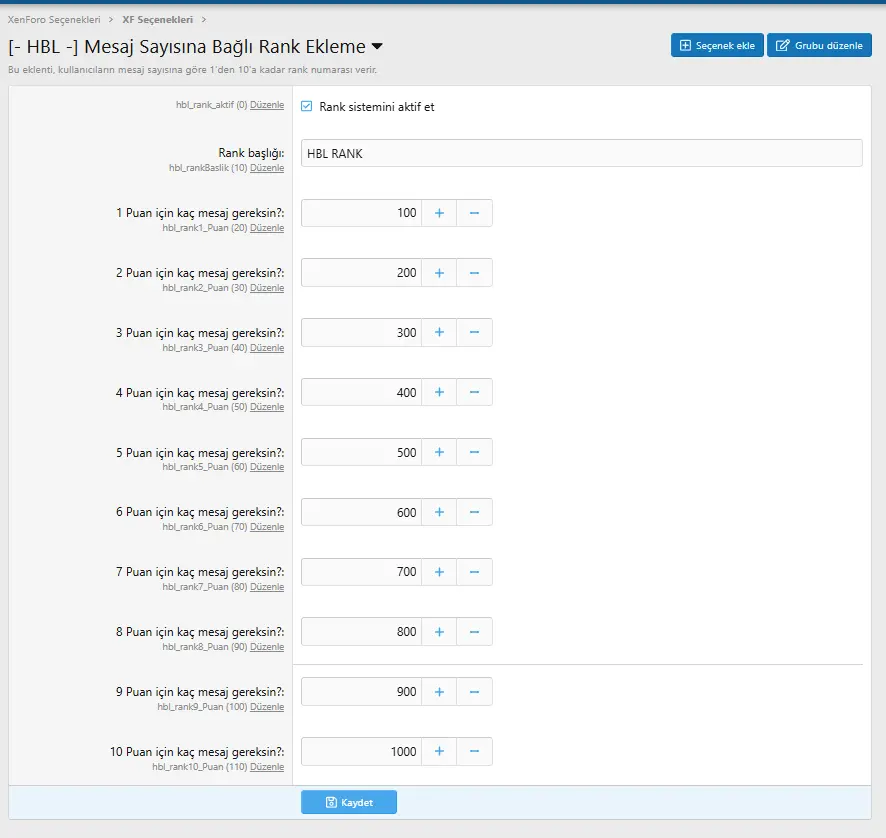The height and width of the screenshot is (838, 886).
Task: Expand the option group title dropdown arrow
Action: pyautogui.click(x=377, y=47)
